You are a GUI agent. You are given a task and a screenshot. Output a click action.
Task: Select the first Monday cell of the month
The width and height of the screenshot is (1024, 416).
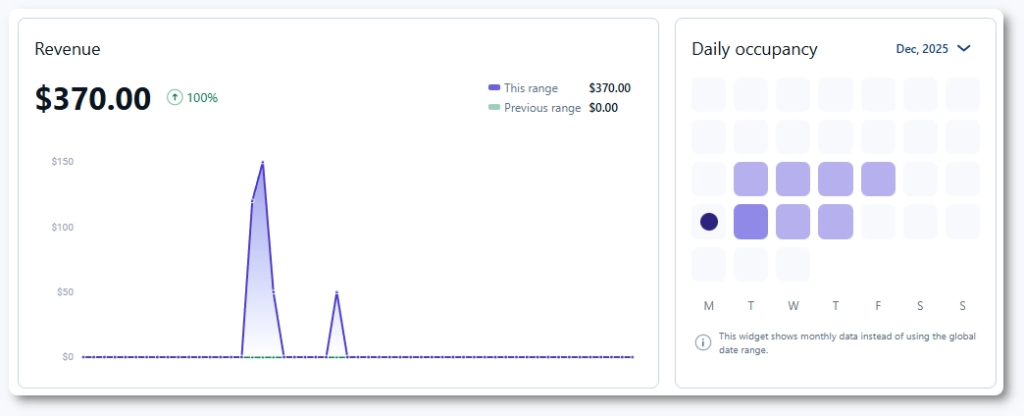[x=709, y=95]
